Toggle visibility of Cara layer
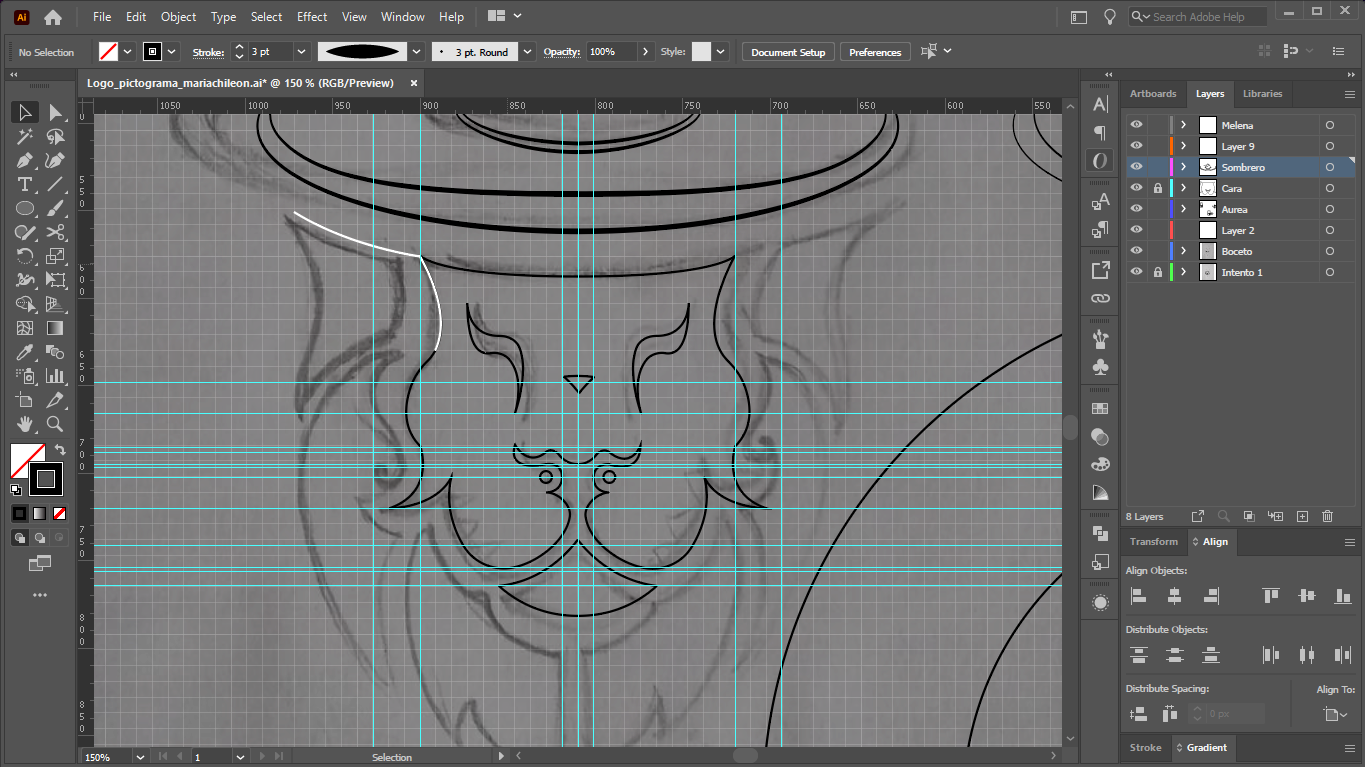The height and width of the screenshot is (767, 1365). pos(1136,188)
